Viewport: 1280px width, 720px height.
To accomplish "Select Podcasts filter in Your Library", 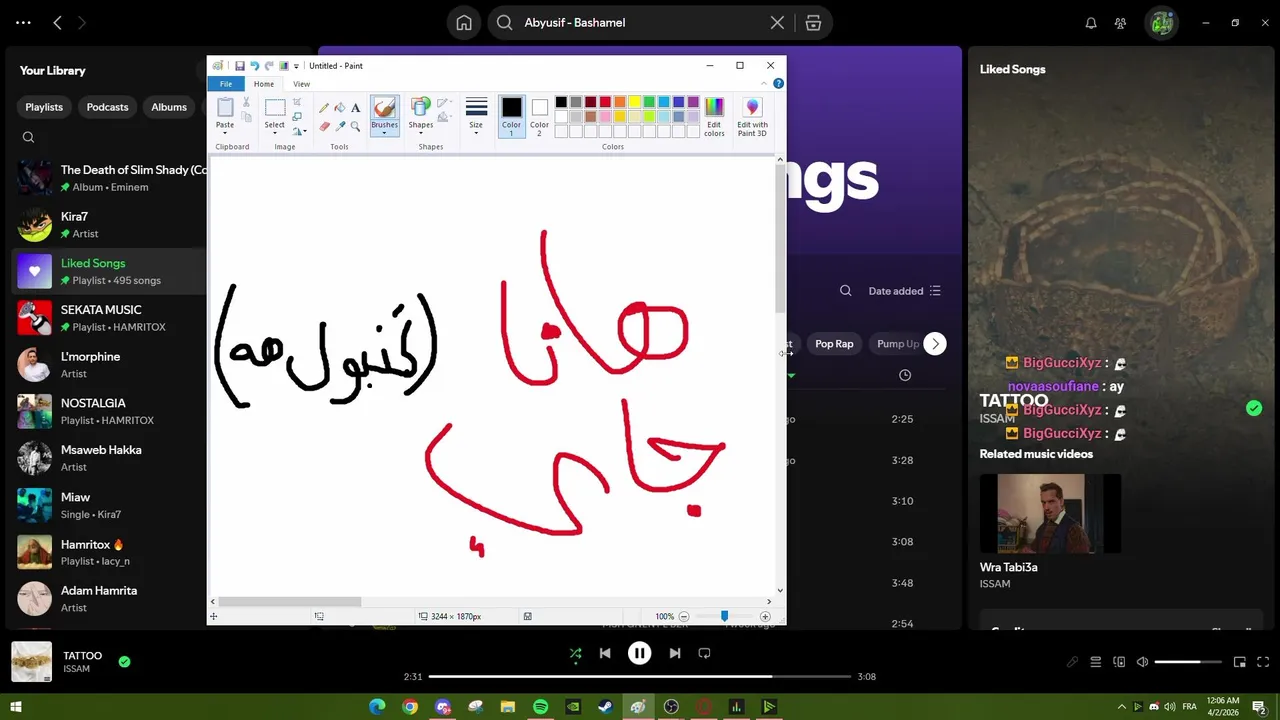I will click(x=107, y=107).
